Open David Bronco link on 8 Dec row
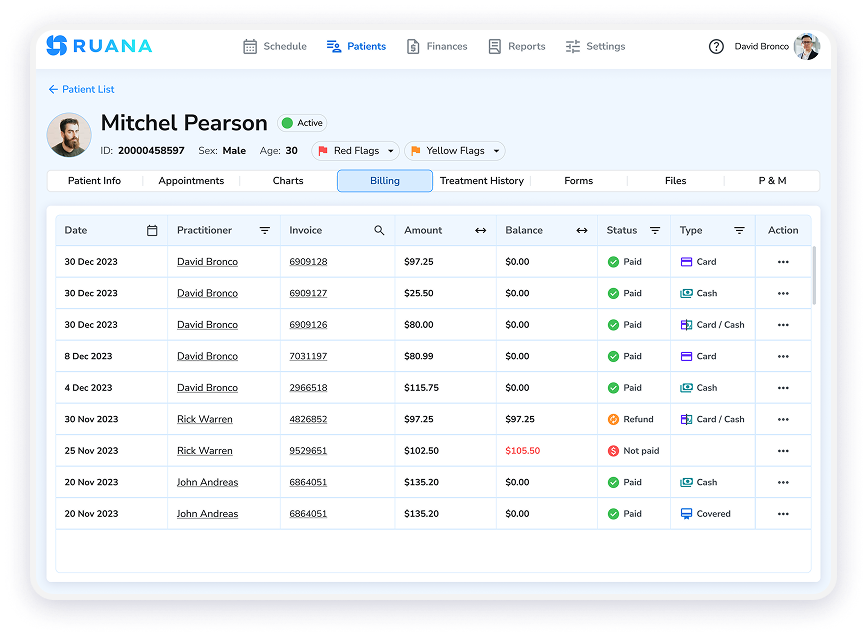Viewport: 867px width, 636px height. (207, 357)
